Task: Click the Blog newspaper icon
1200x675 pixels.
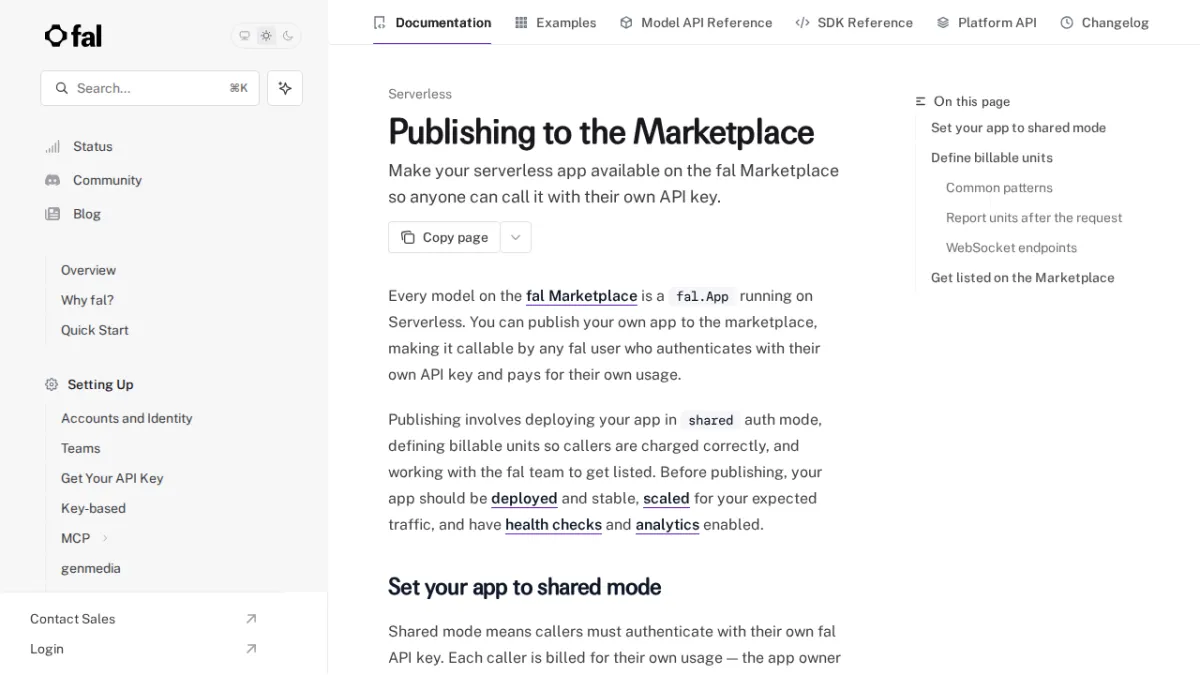Action: point(53,214)
